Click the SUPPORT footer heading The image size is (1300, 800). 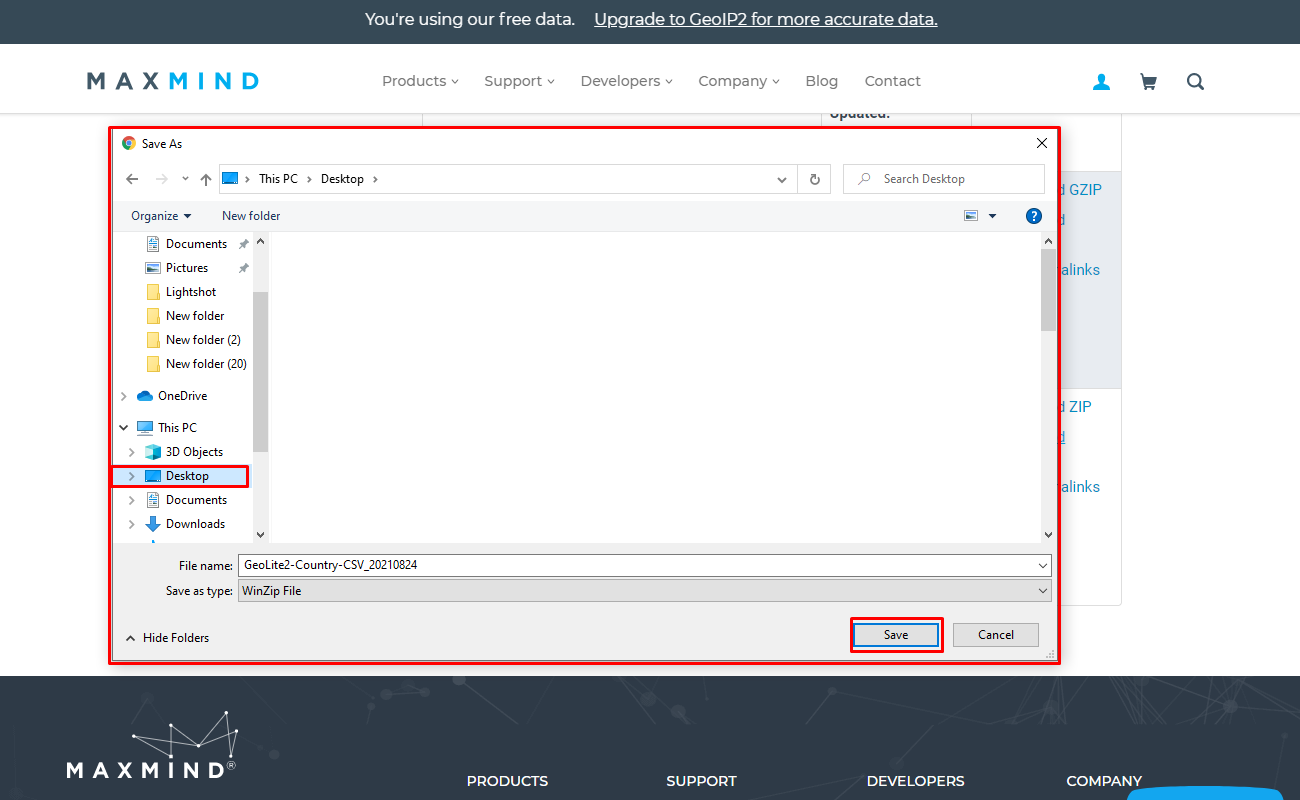pyautogui.click(x=701, y=781)
